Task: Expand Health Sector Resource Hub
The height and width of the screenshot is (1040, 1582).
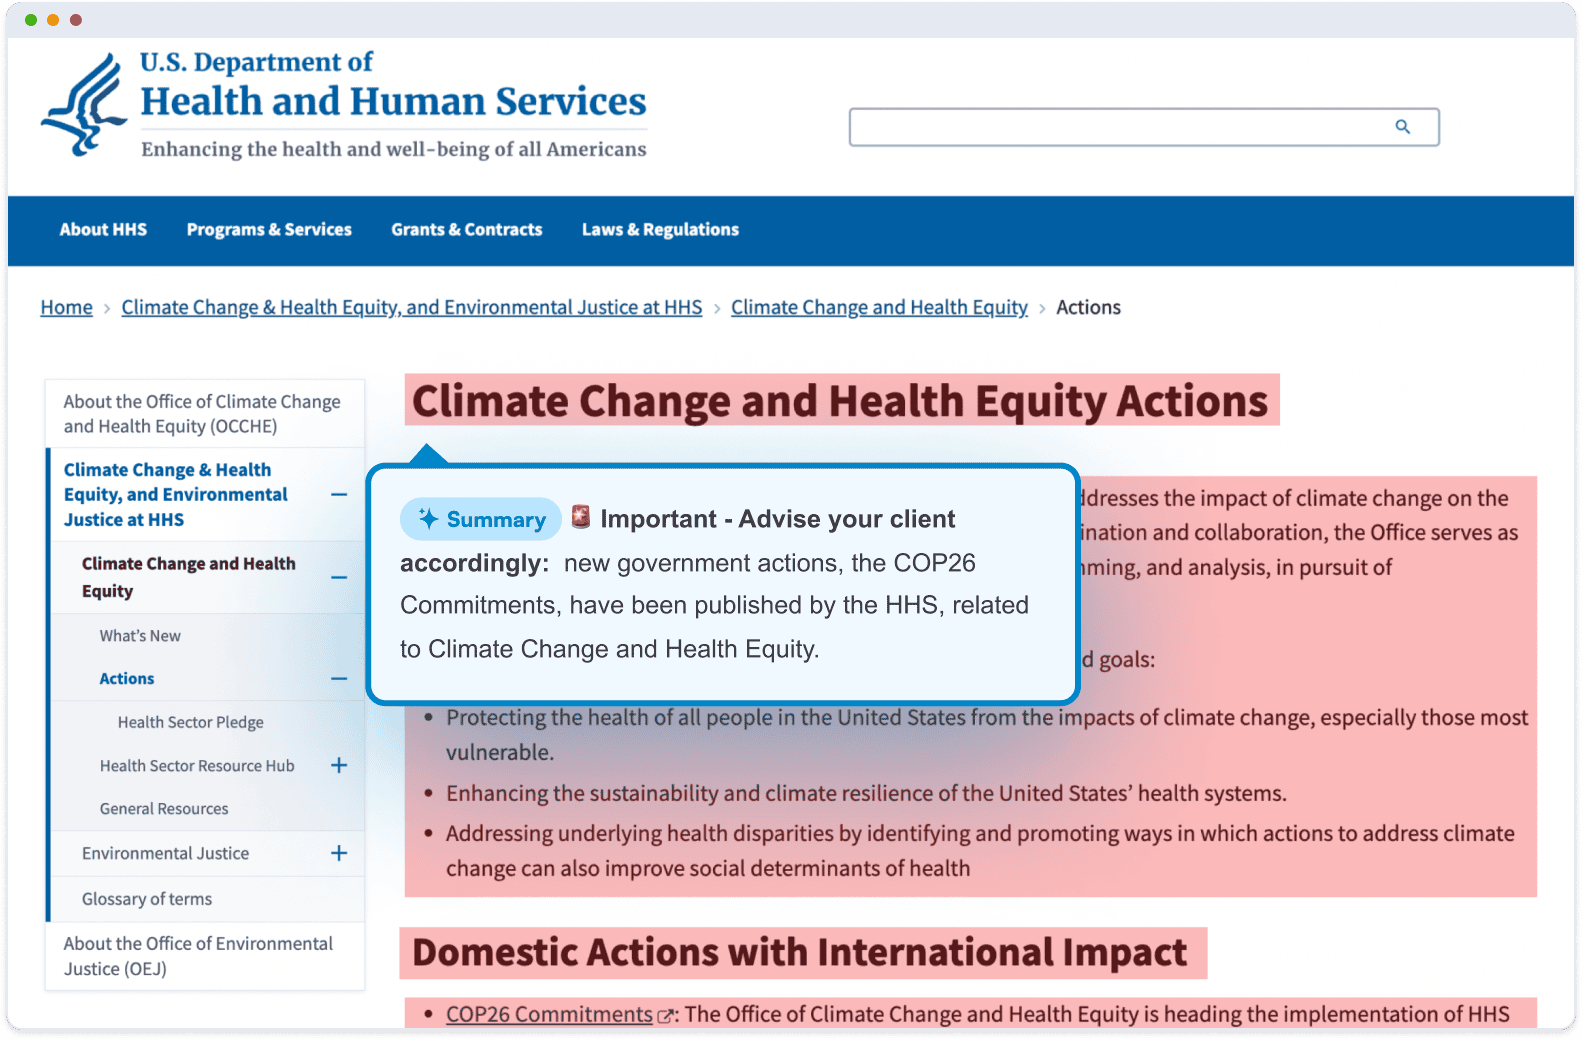Action: 339,765
